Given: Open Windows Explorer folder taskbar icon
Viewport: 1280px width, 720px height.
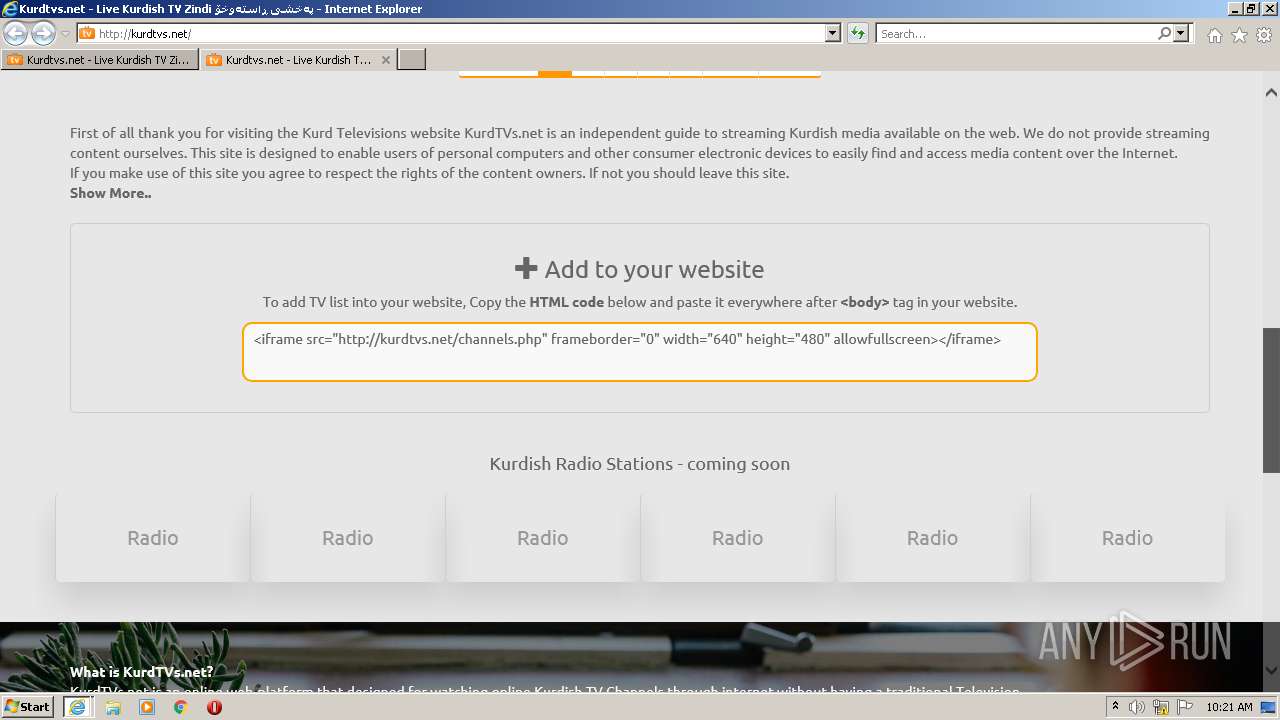Looking at the screenshot, I should point(113,706).
